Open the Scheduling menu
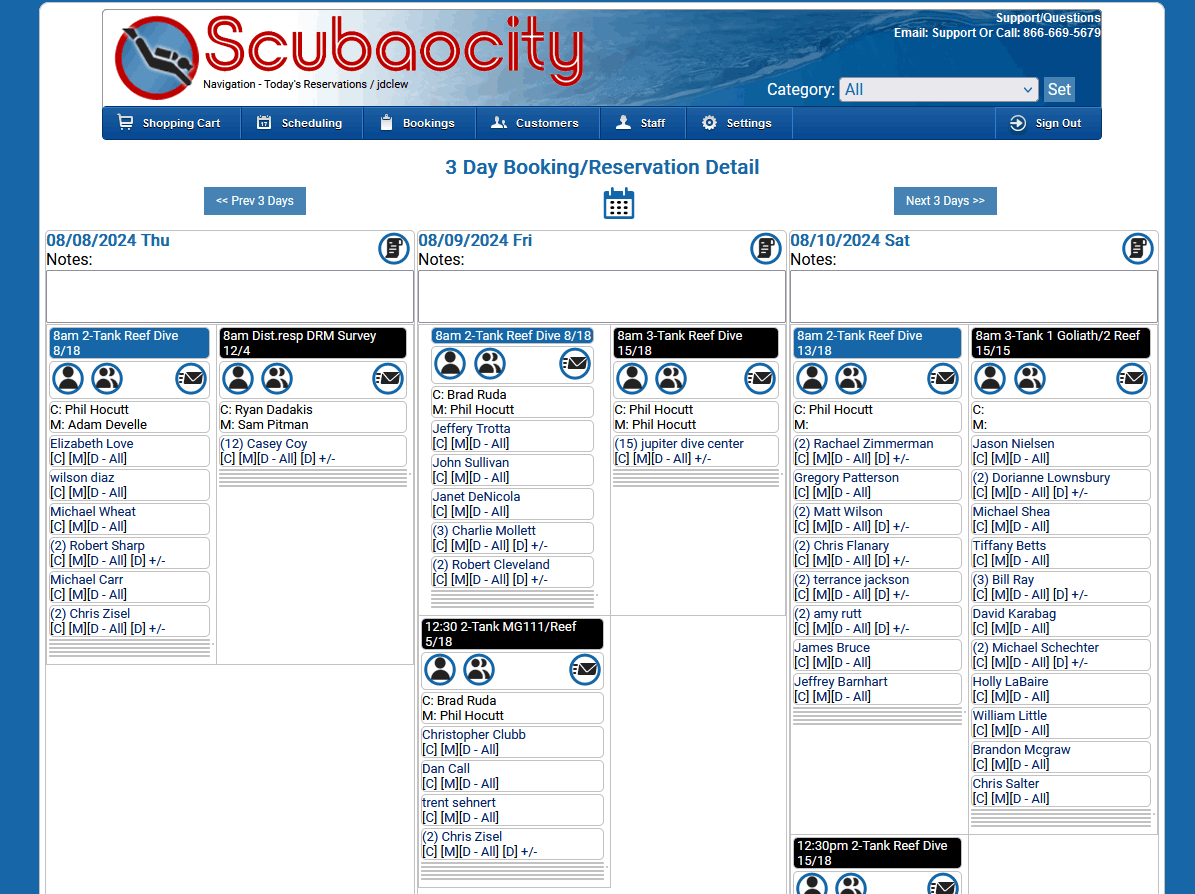This screenshot has height=894, width=1195. tap(299, 123)
